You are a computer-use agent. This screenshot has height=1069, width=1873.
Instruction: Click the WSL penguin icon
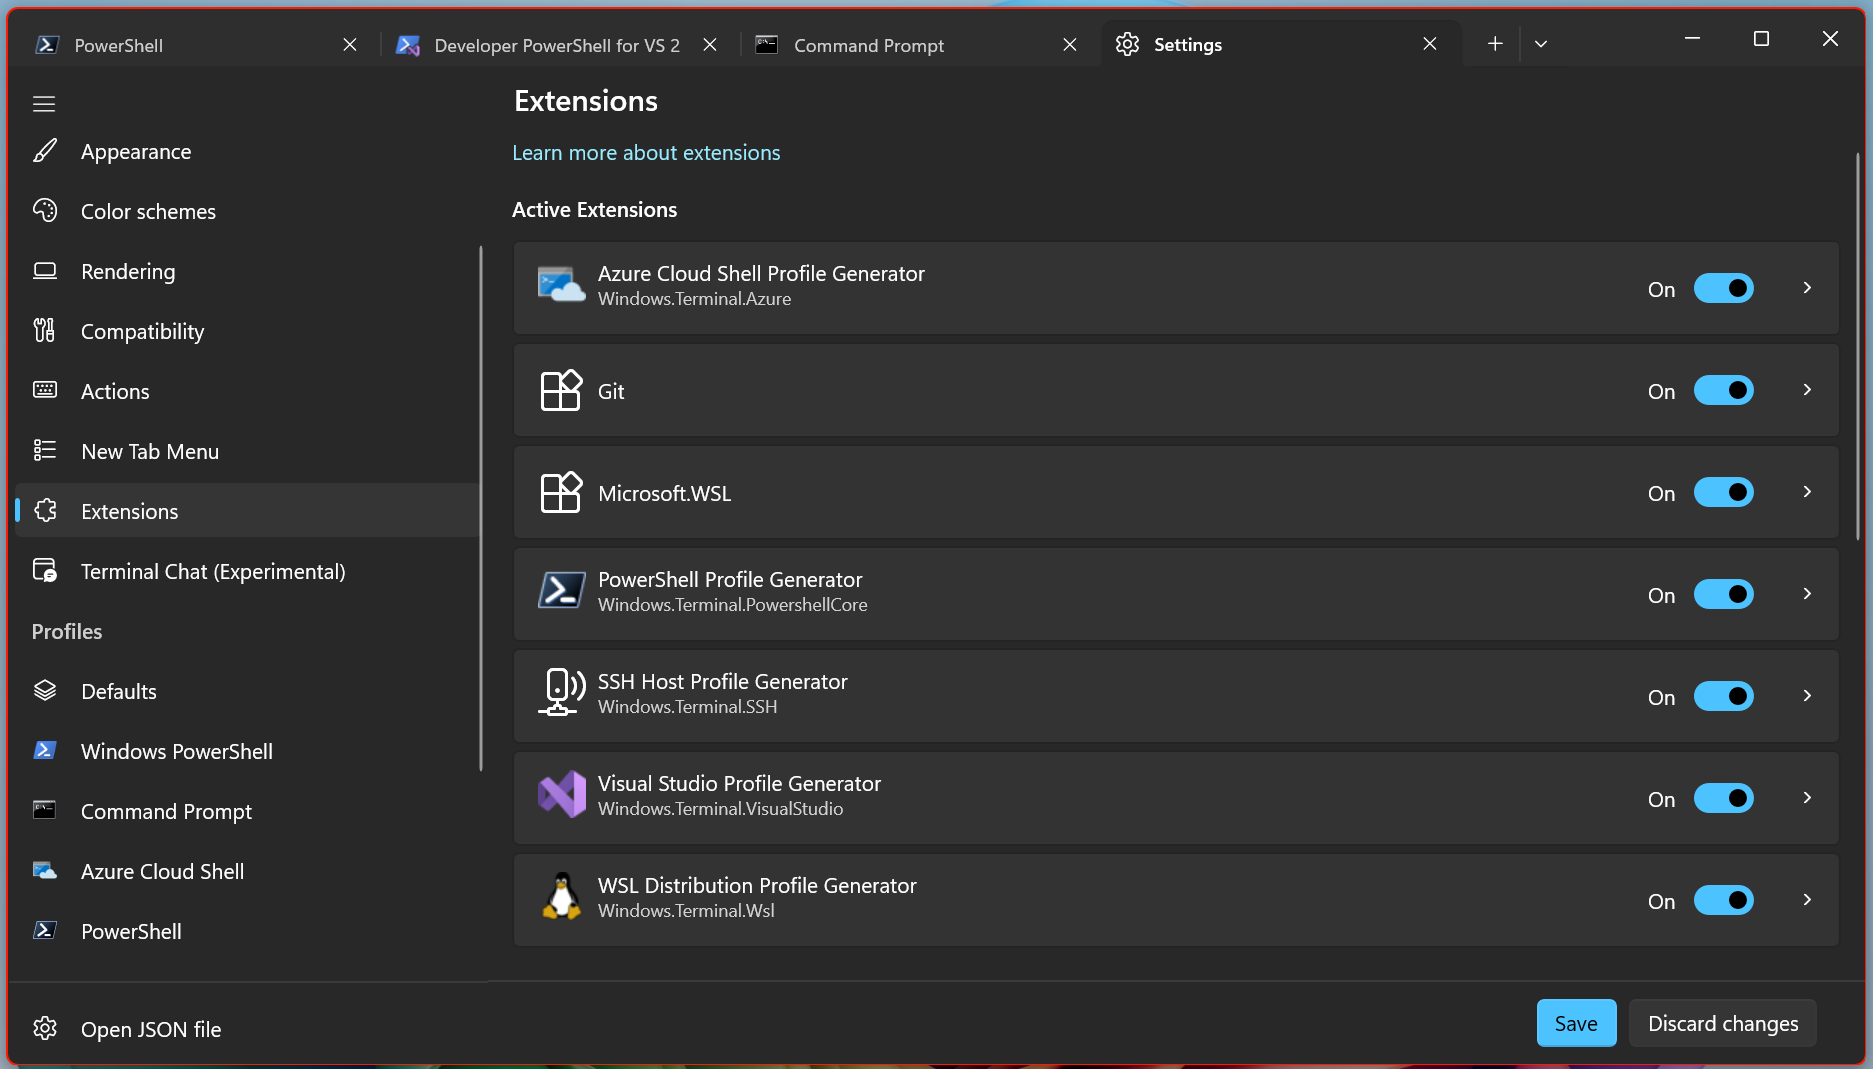point(561,897)
